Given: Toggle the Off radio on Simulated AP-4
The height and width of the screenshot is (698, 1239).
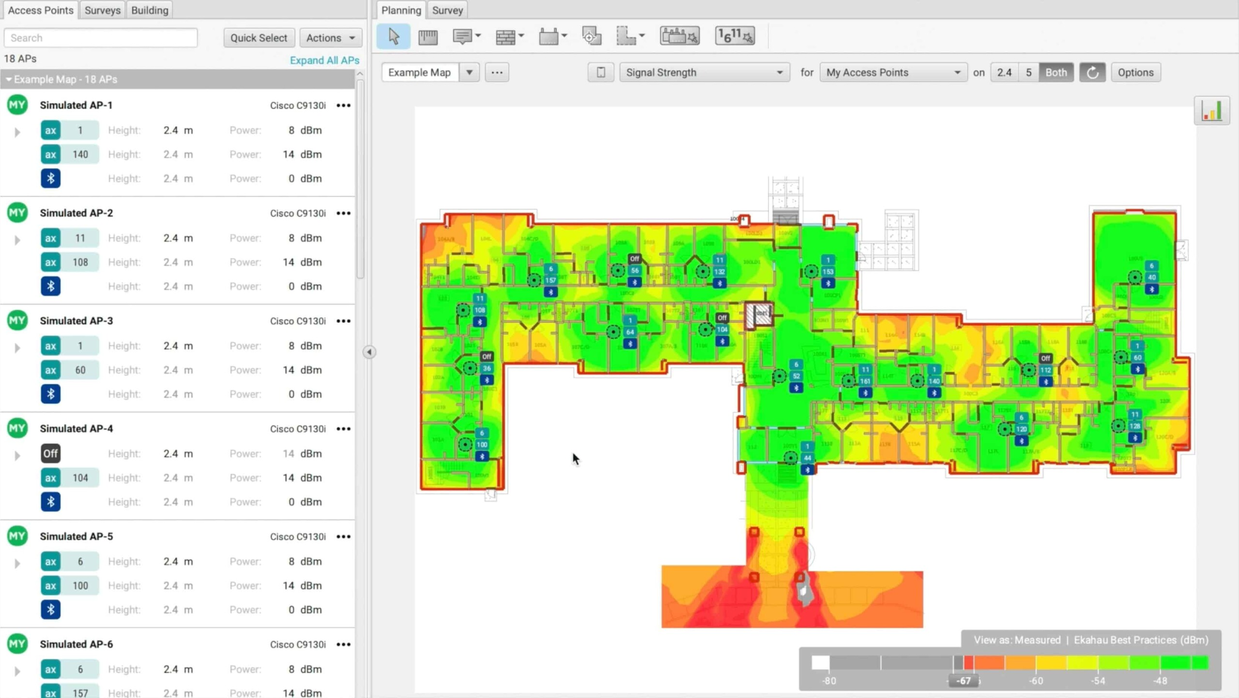Looking at the screenshot, I should tap(51, 453).
